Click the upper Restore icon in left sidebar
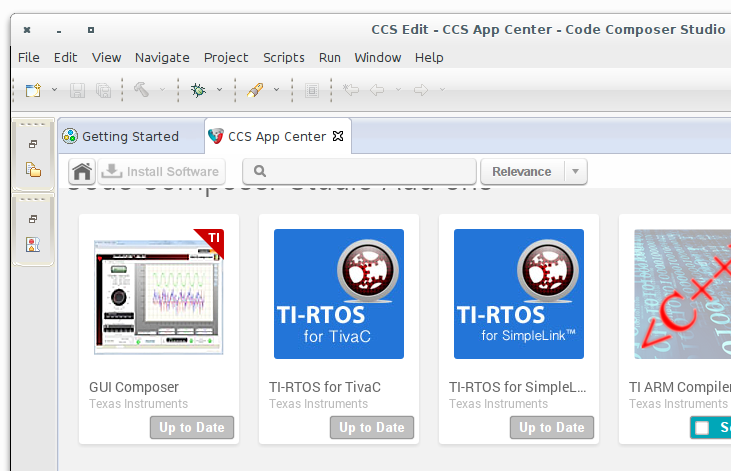This screenshot has height=471, width=731. coord(33,144)
